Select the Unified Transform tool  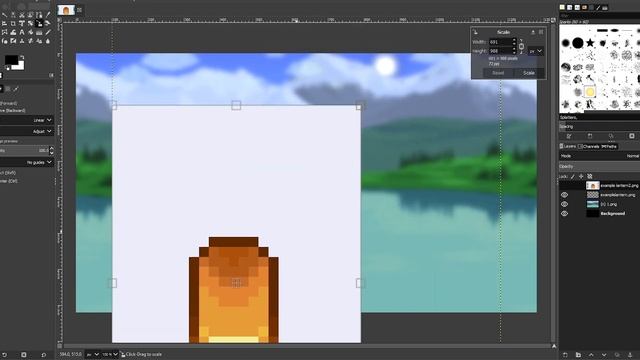[x=22, y=23]
